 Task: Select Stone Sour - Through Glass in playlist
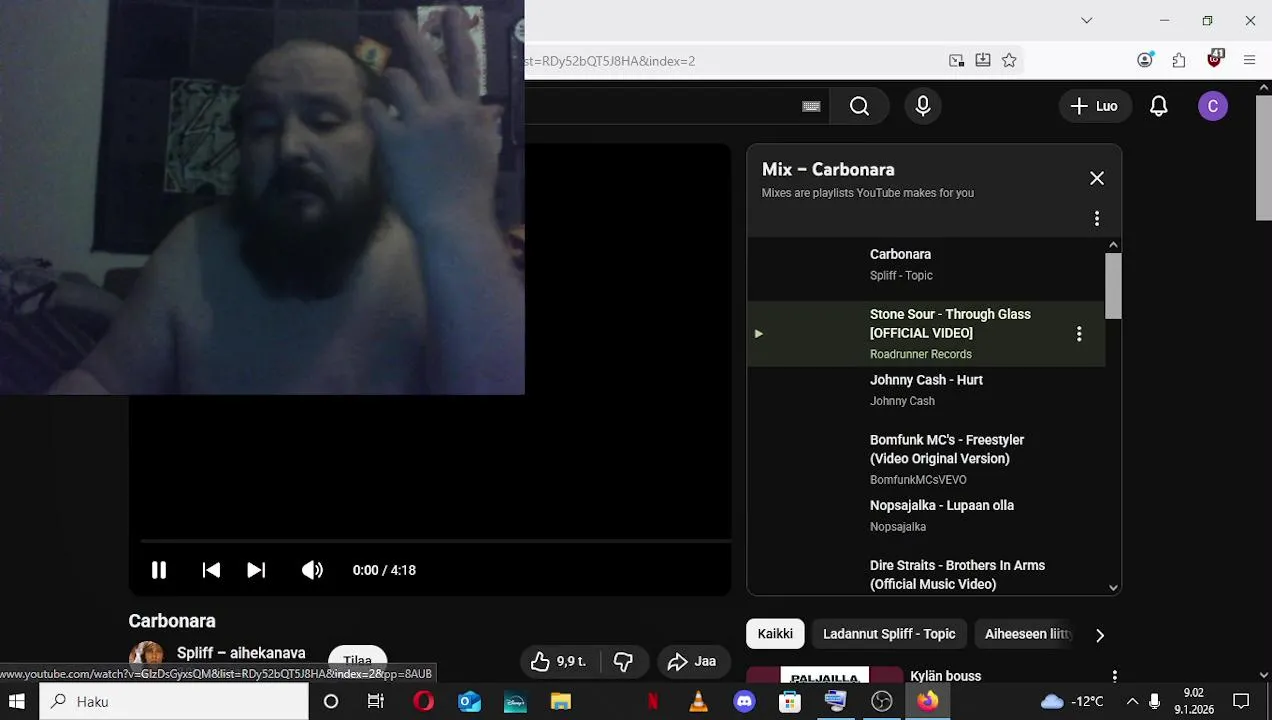click(926, 334)
